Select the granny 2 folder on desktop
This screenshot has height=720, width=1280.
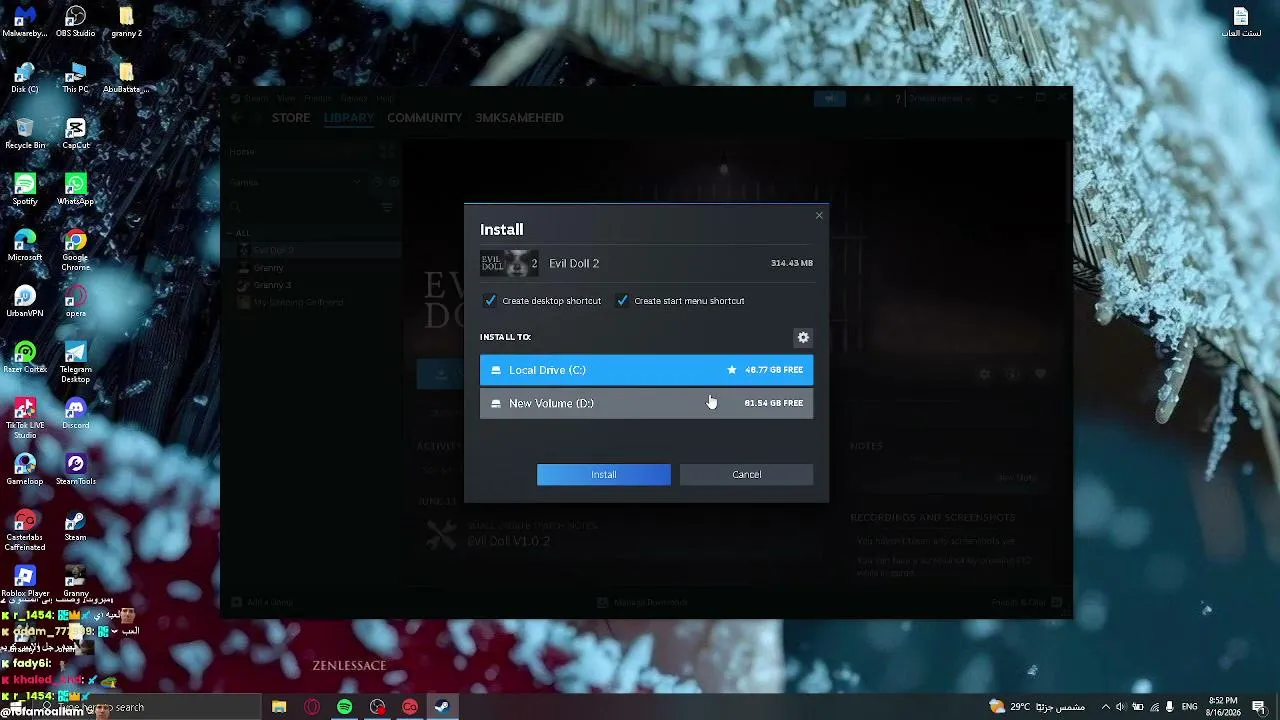(126, 22)
